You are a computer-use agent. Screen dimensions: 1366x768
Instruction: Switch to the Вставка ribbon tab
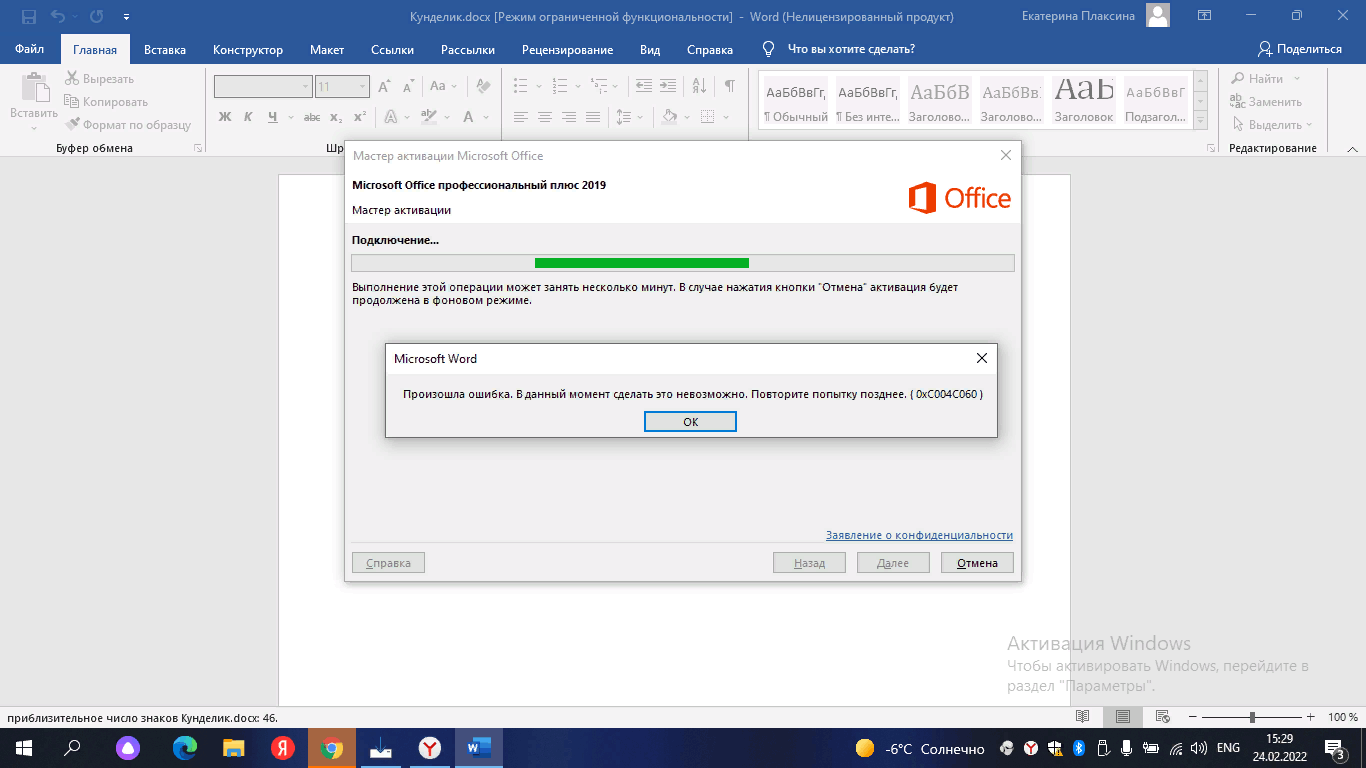(165, 50)
